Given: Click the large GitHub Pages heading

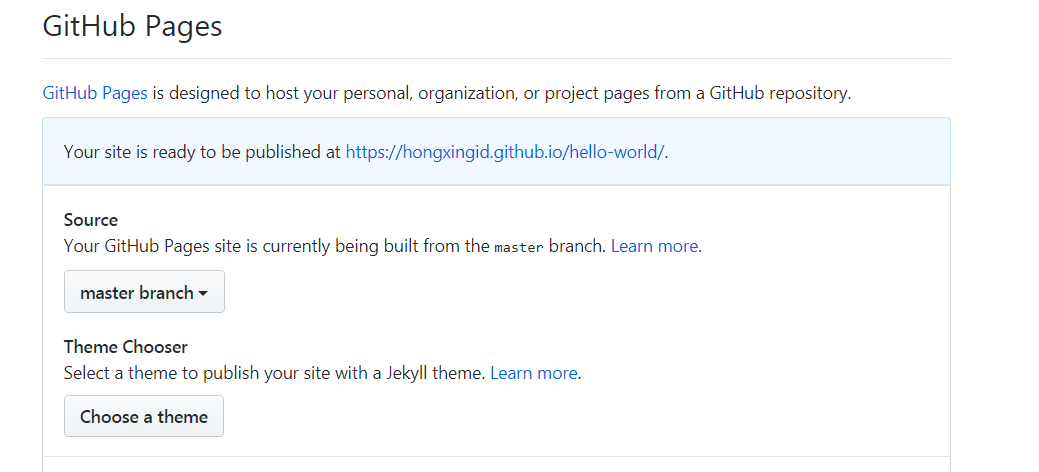Looking at the screenshot, I should tap(132, 26).
